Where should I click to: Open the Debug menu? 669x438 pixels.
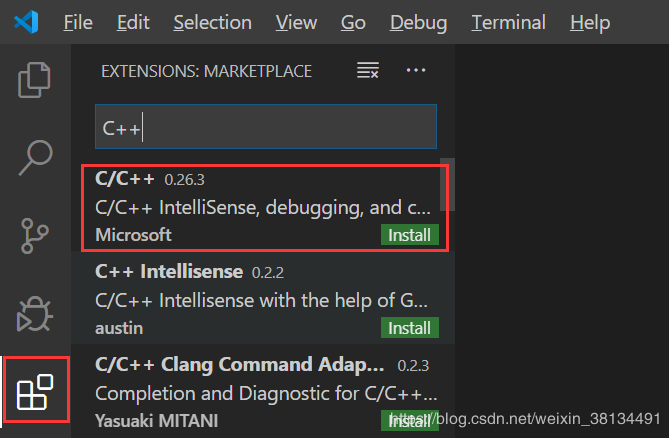pos(419,22)
